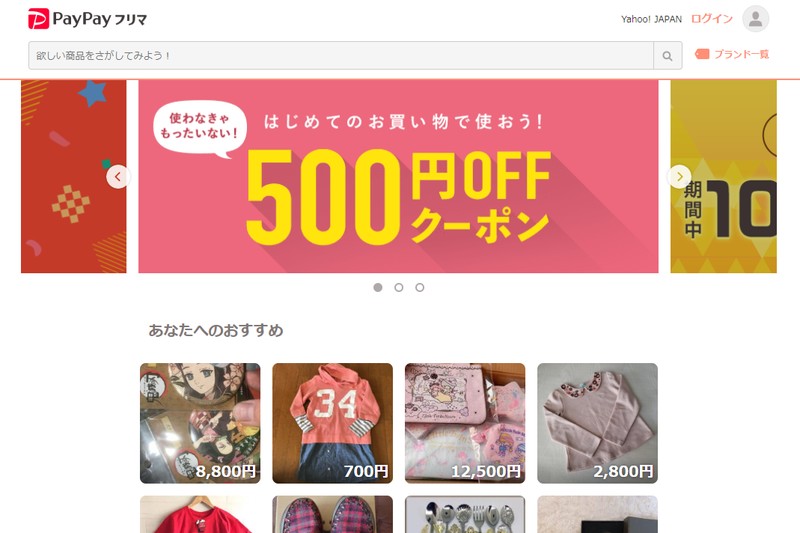Advance carousel with right arrow
800x533 pixels.
679,176
